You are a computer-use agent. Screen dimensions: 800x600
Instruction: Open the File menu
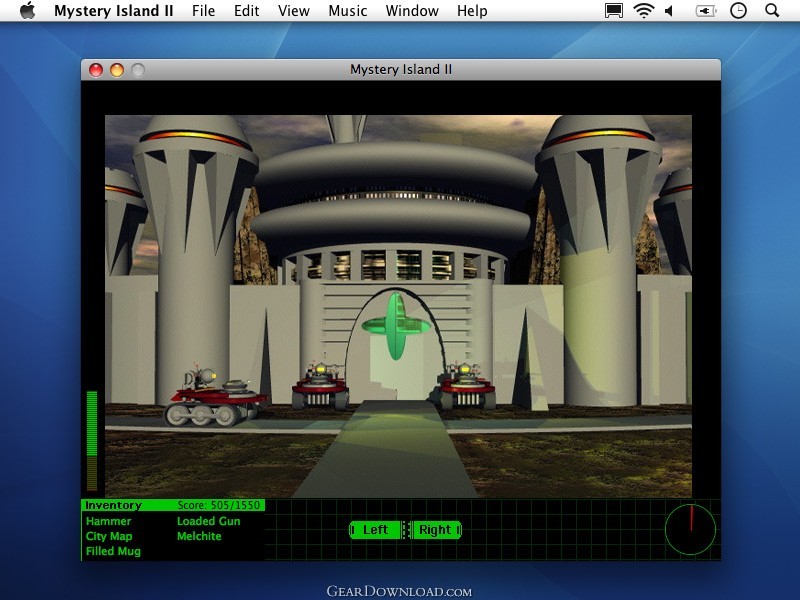[203, 11]
